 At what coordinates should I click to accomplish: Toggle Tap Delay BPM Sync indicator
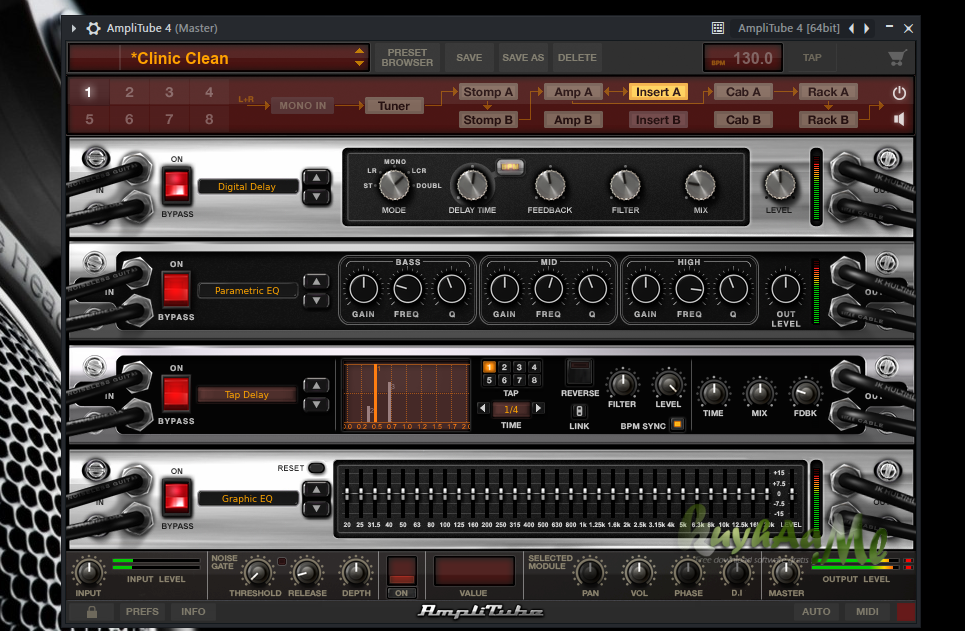[677, 424]
